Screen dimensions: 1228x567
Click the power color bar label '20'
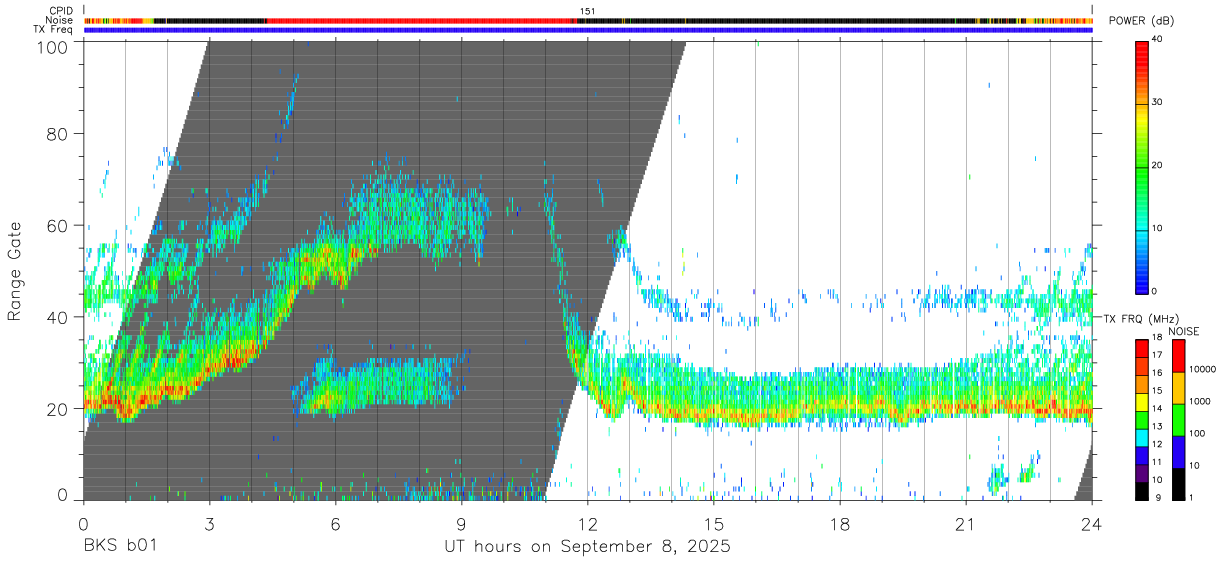[x=1157, y=165]
